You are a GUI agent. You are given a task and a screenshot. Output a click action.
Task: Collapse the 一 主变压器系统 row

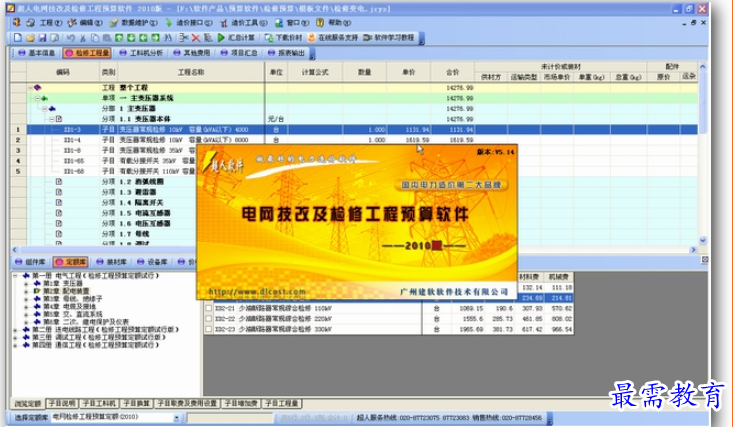[x=37, y=98]
